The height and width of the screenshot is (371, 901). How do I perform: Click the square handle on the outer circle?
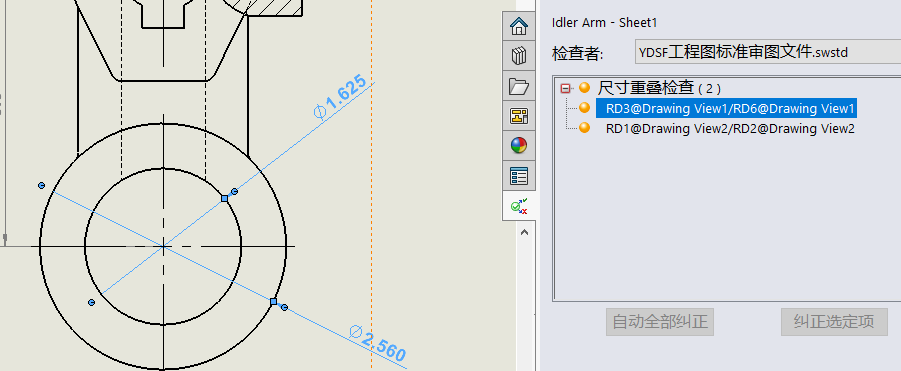click(x=274, y=302)
